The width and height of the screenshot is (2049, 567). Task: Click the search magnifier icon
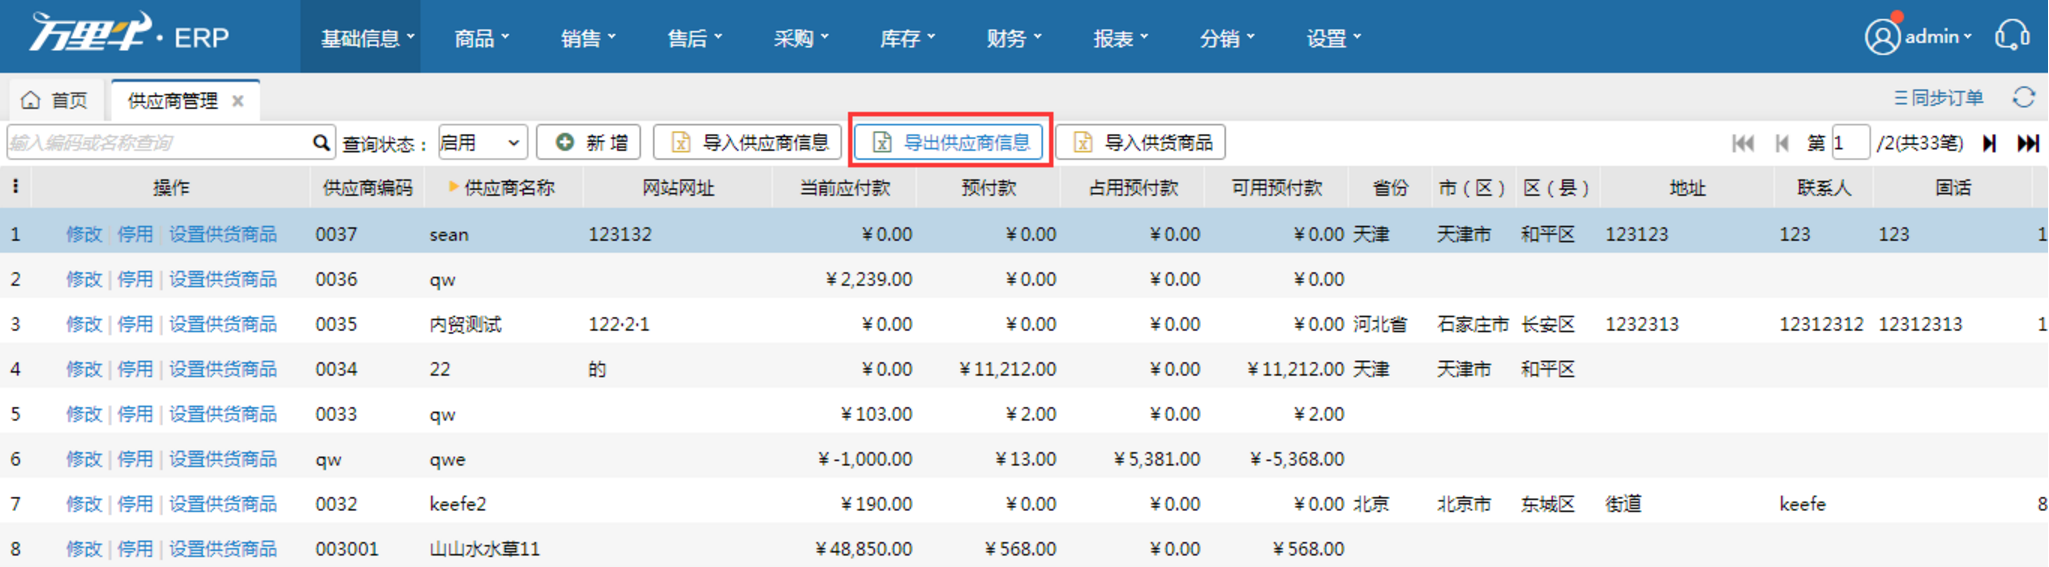click(x=321, y=143)
